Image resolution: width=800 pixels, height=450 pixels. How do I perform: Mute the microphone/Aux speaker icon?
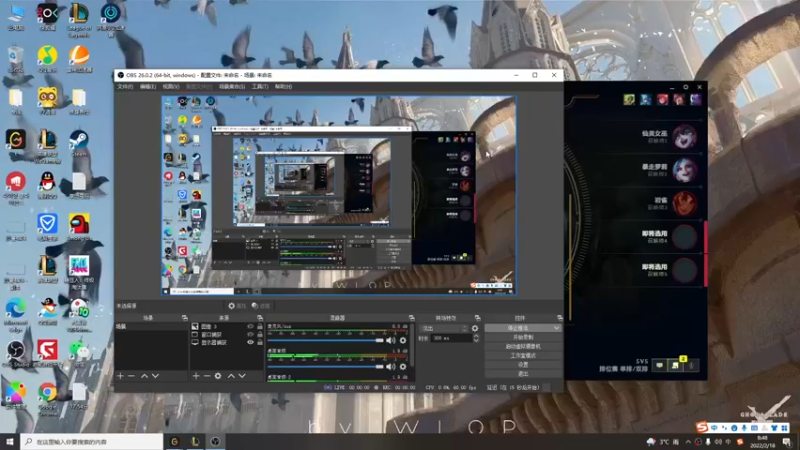click(391, 340)
